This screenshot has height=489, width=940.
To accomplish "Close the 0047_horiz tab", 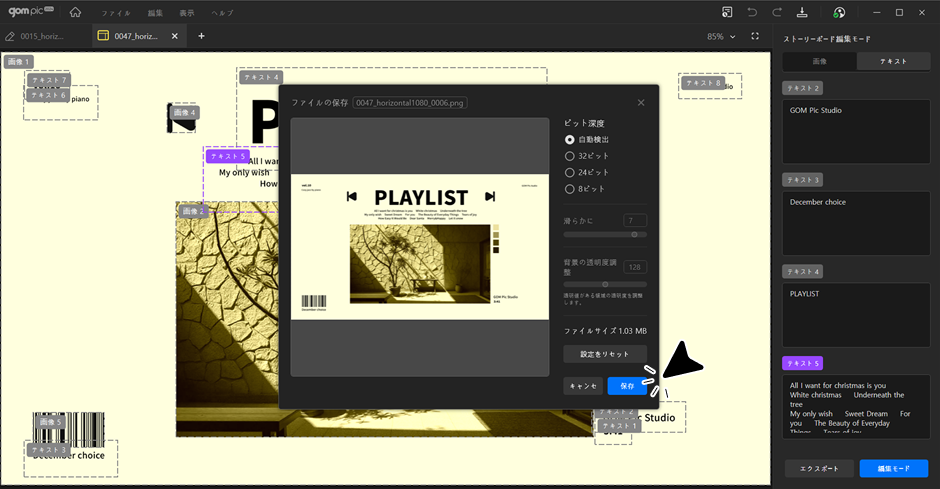I will click(176, 36).
